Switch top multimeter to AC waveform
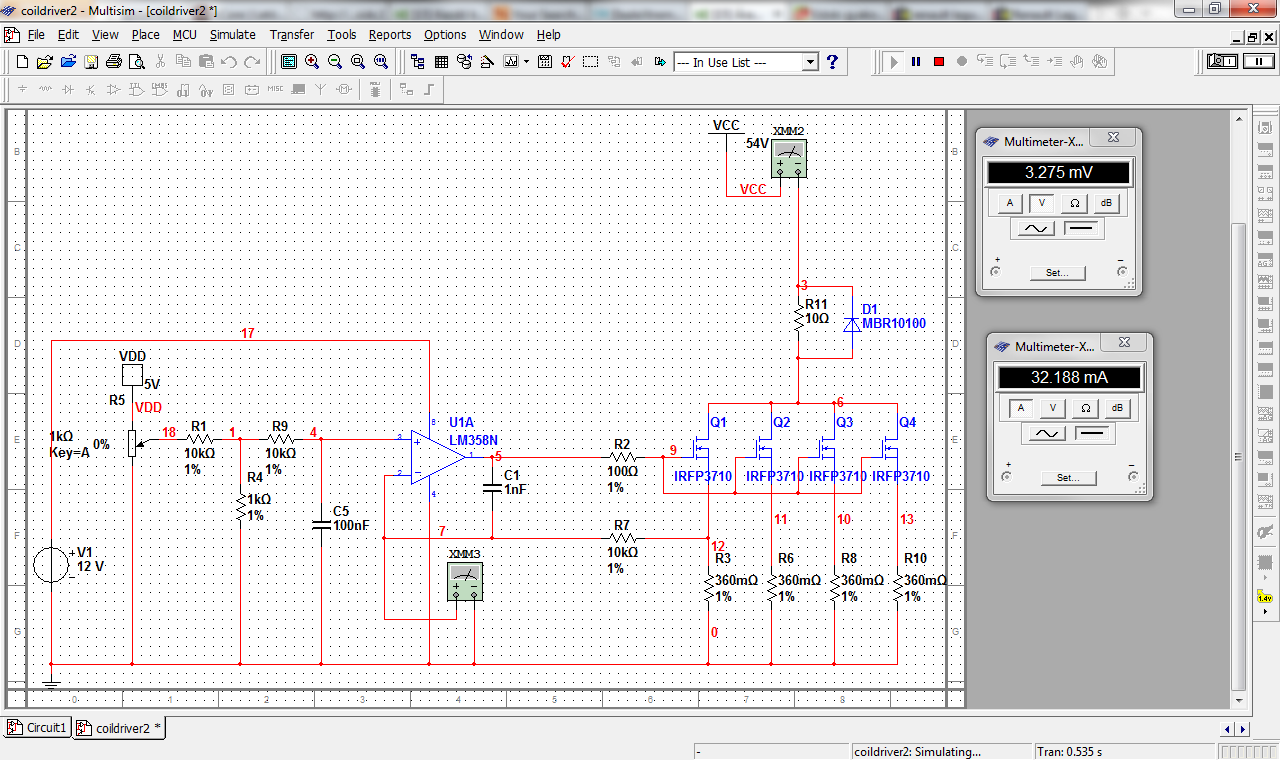Screen dimensions: 1280x760 [x=1035, y=229]
